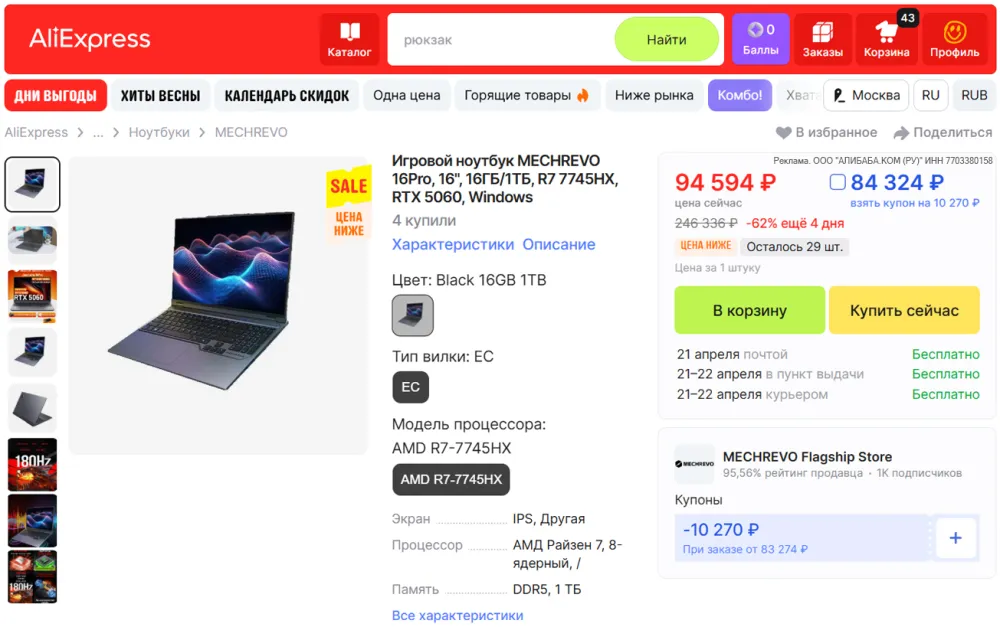Open the Все характеристики link
Viewport: 1000px width, 627px height.
tap(457, 616)
